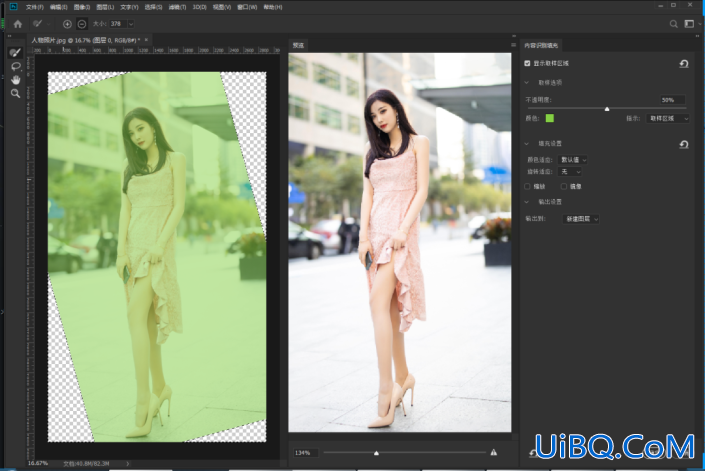Collapse the 取样选项 section
The width and height of the screenshot is (705, 471).
coord(527,83)
